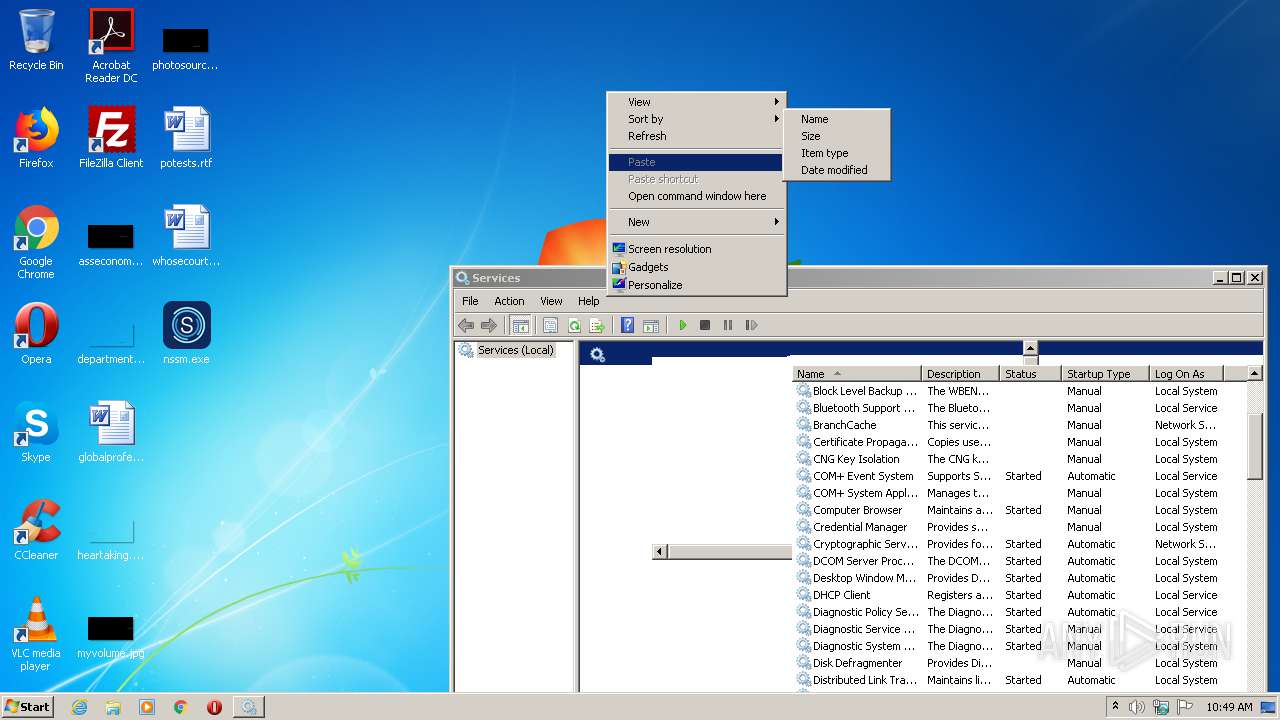Click the green Refresh toolbar icon
The image size is (1280, 720).
tap(574, 325)
